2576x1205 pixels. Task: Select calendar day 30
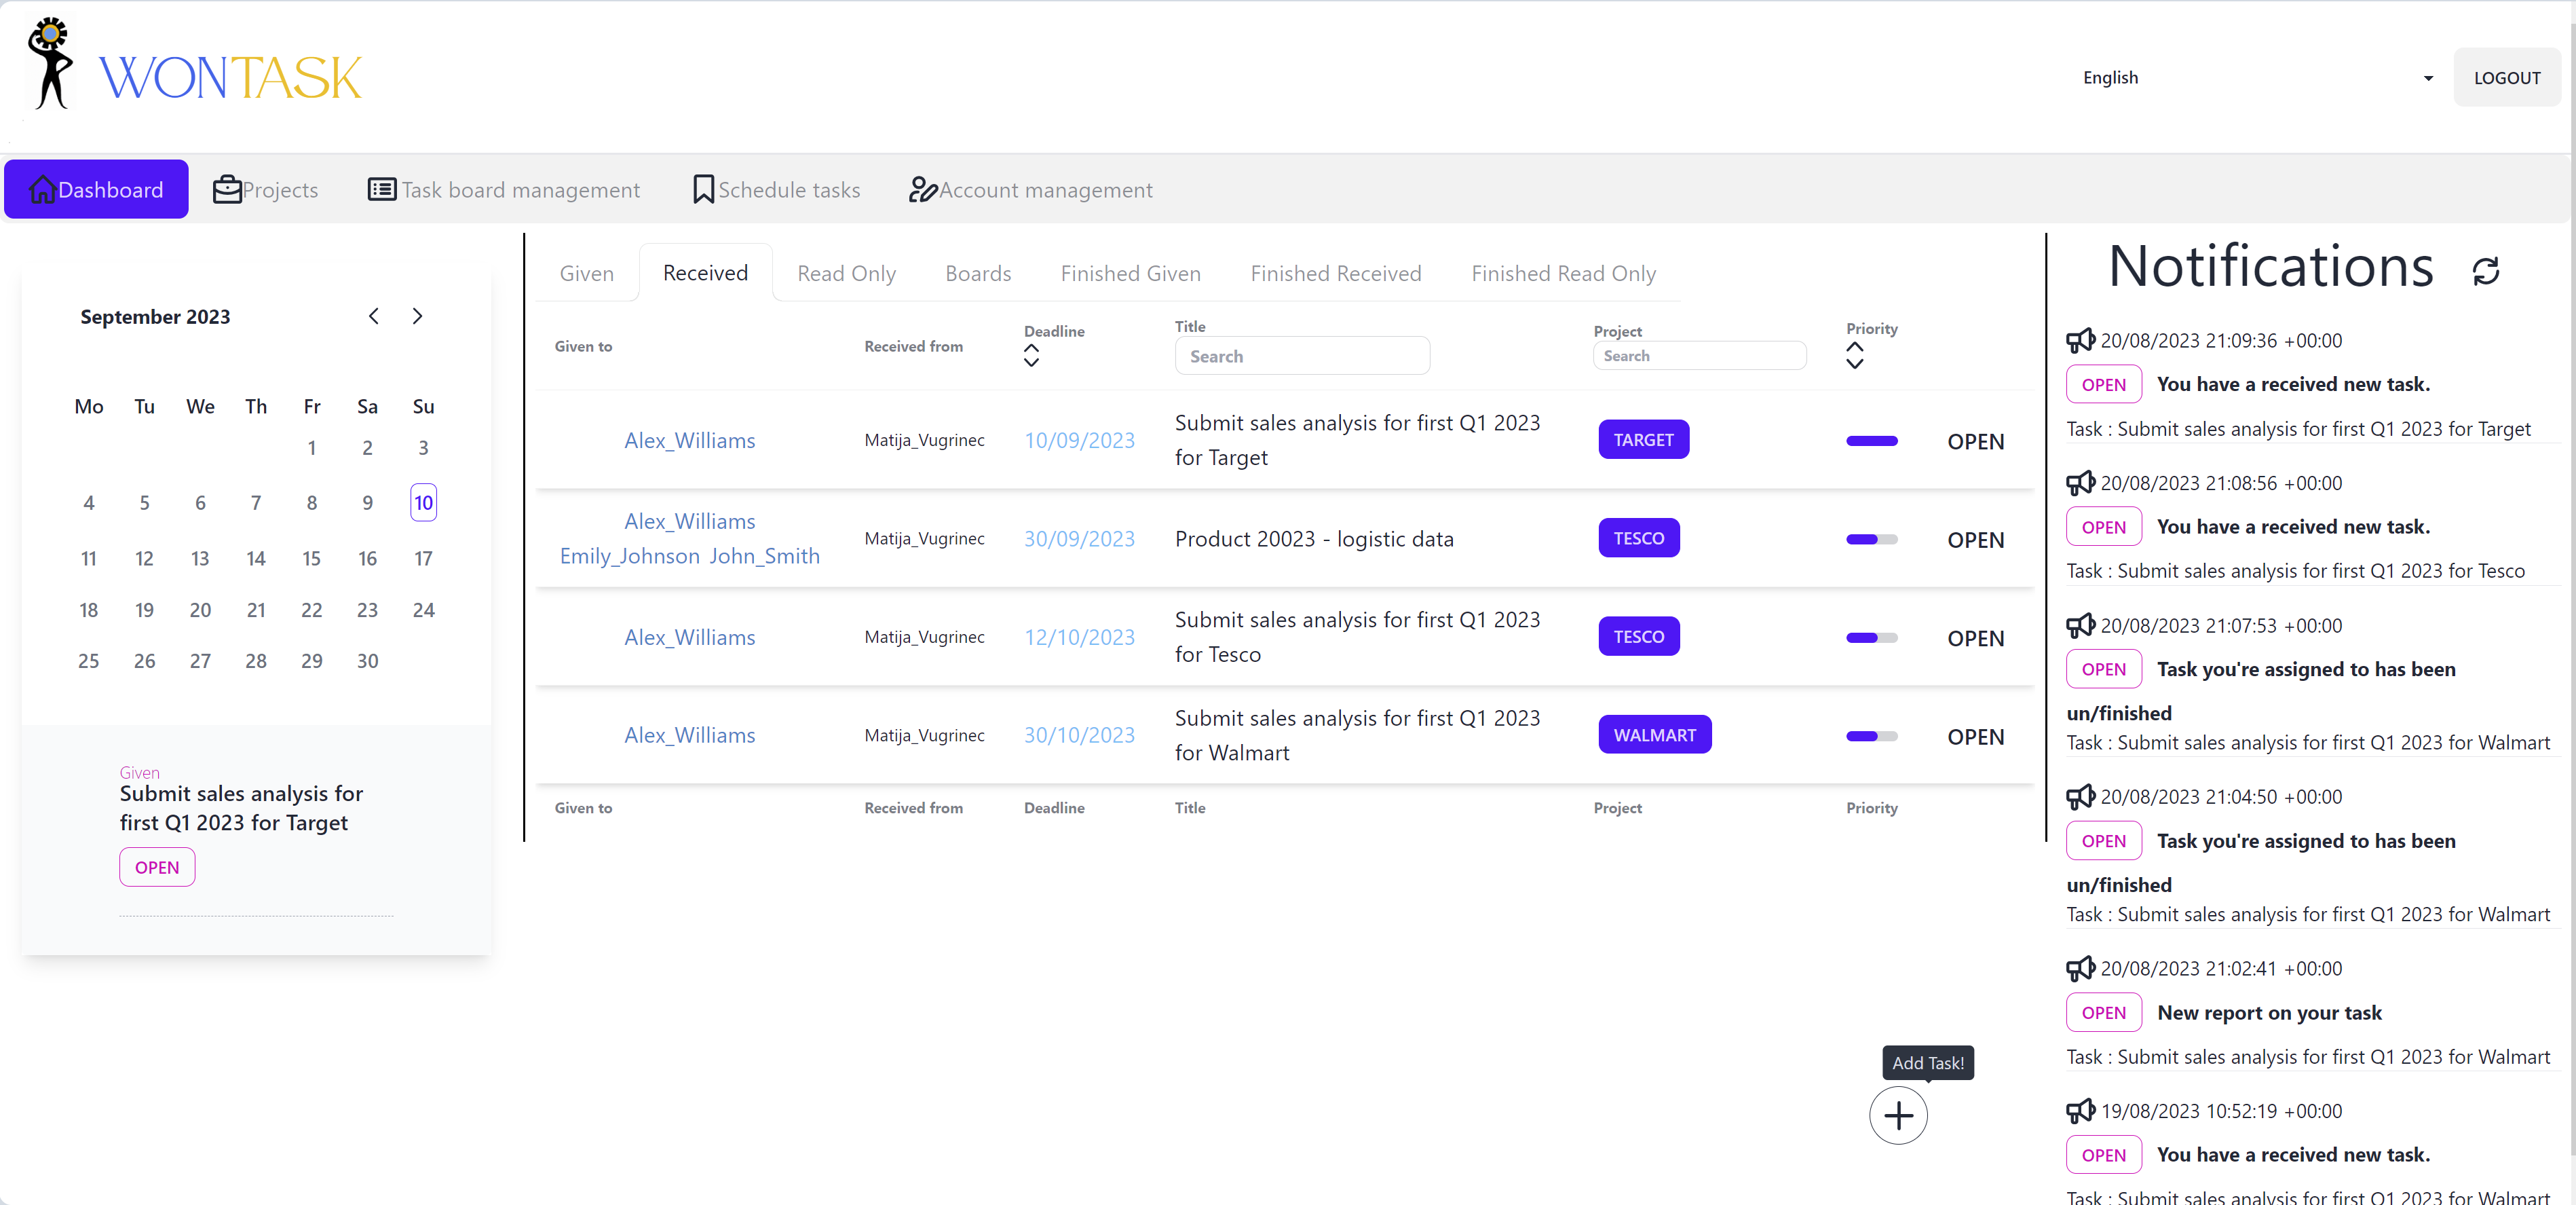pos(367,660)
